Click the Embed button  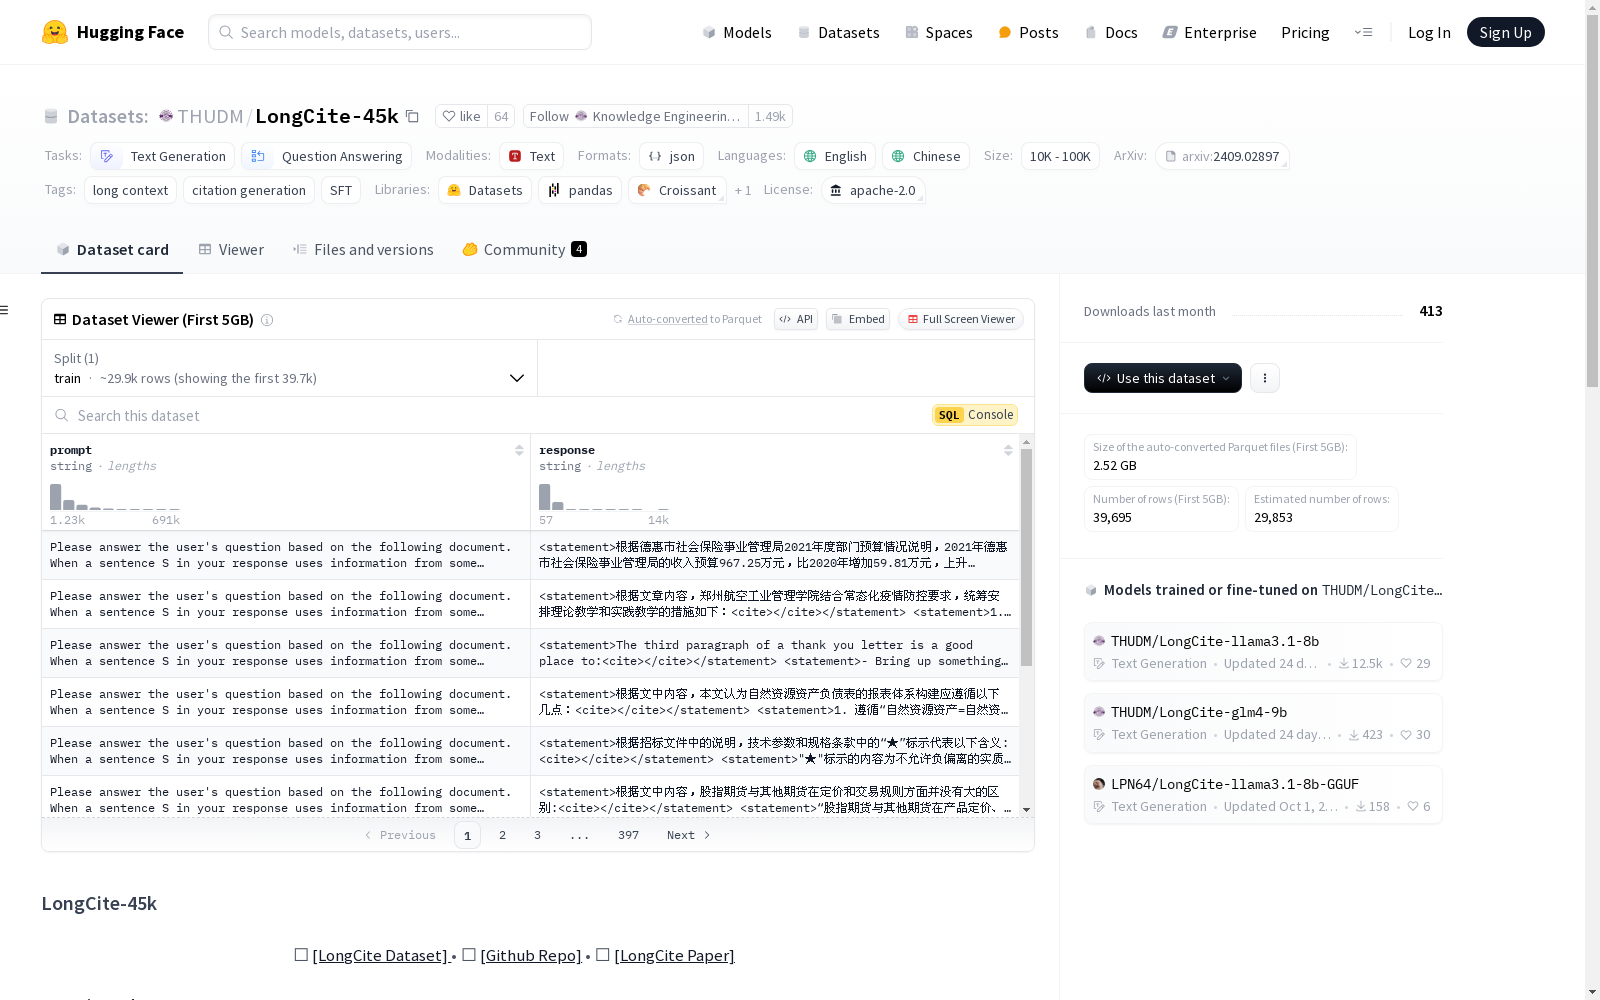[x=858, y=319]
